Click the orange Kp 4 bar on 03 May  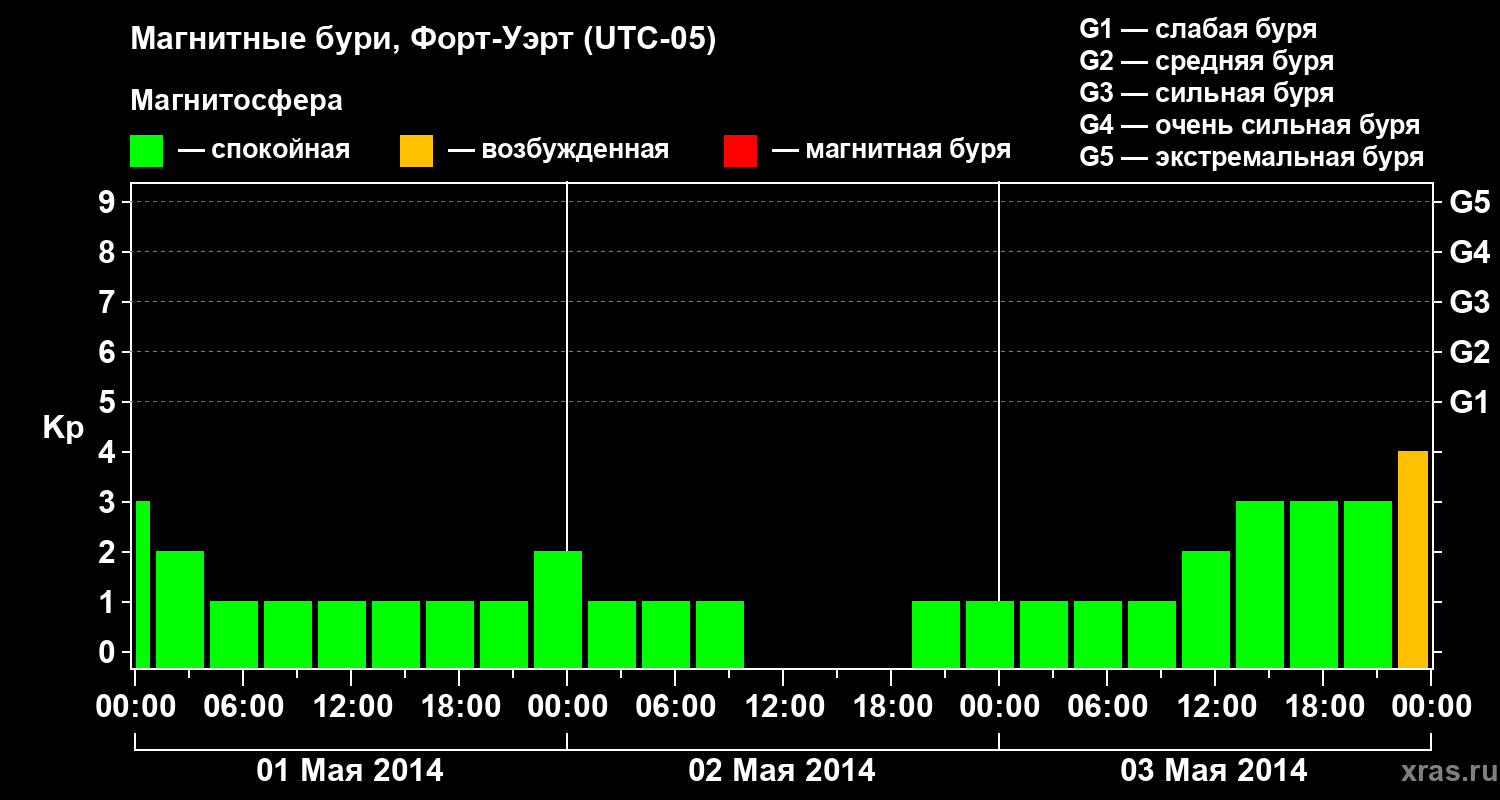(1413, 559)
